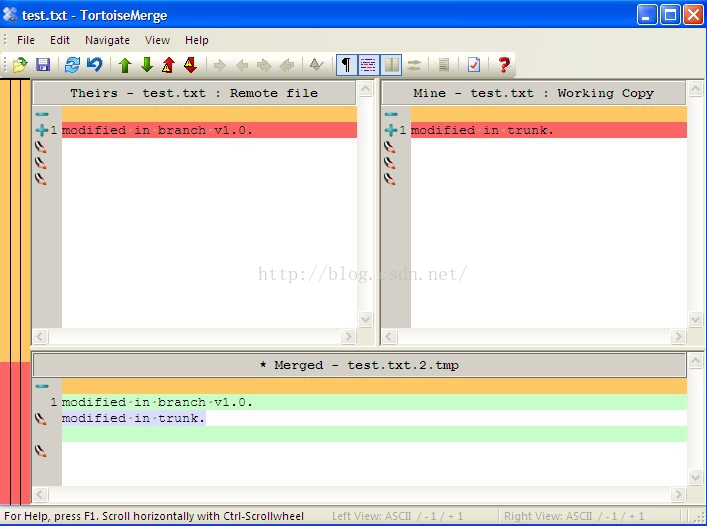Click the greyed double left-arrow block icon

point(286,65)
